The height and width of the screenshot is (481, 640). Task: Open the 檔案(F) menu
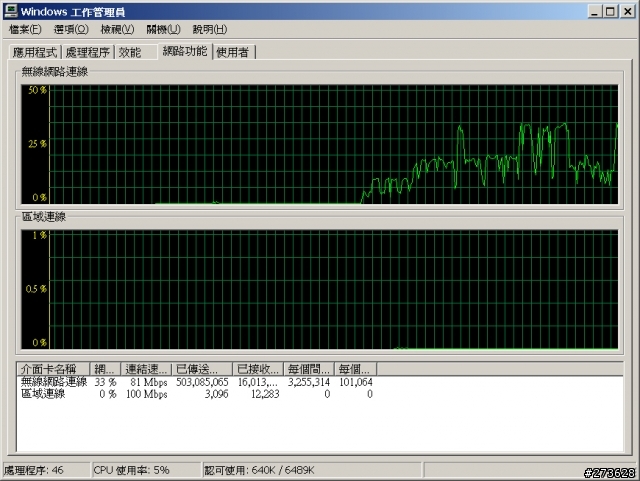(x=25, y=29)
